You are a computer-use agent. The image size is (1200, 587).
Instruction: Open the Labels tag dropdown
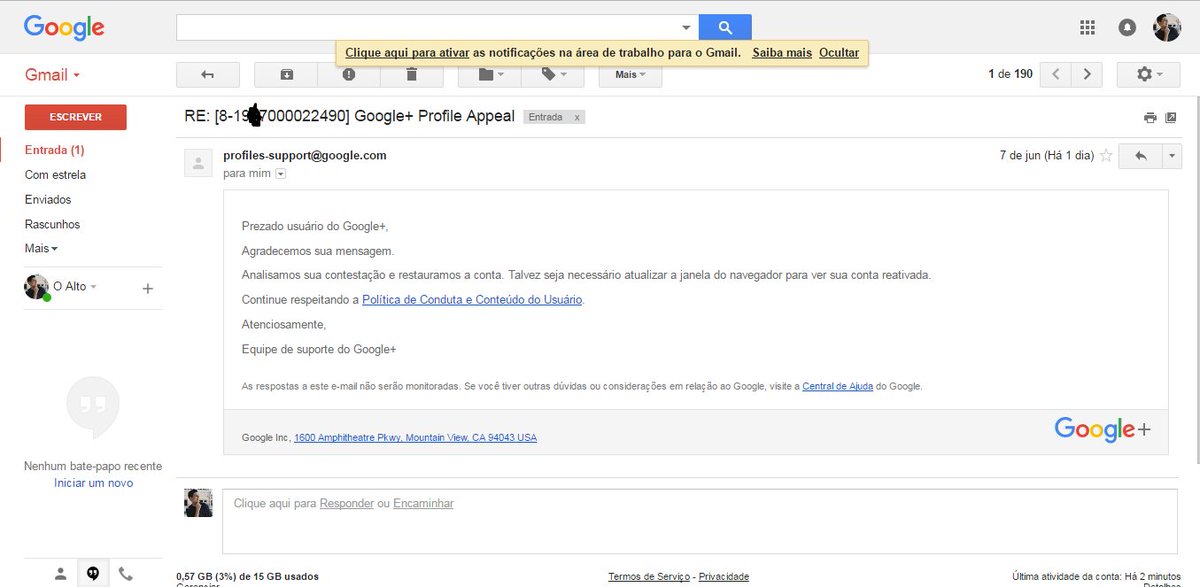(554, 74)
